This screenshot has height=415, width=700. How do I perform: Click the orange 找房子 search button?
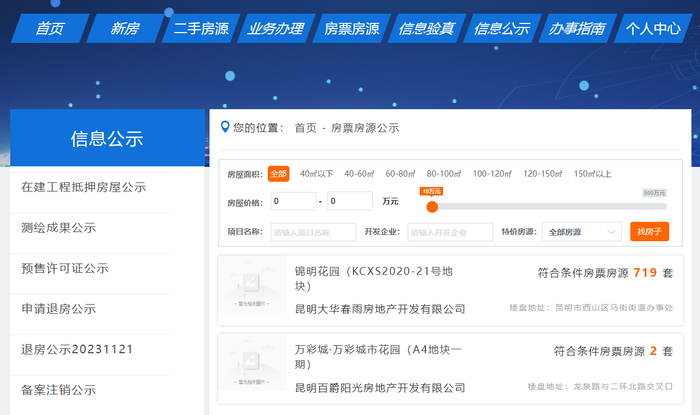650,232
